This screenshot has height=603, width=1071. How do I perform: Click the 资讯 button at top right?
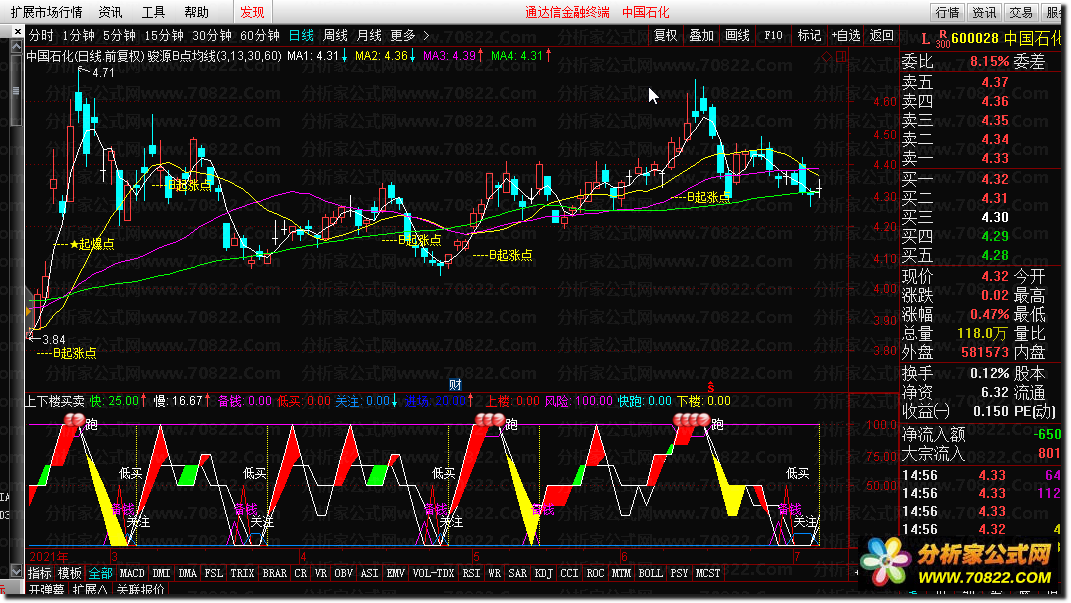(984, 12)
